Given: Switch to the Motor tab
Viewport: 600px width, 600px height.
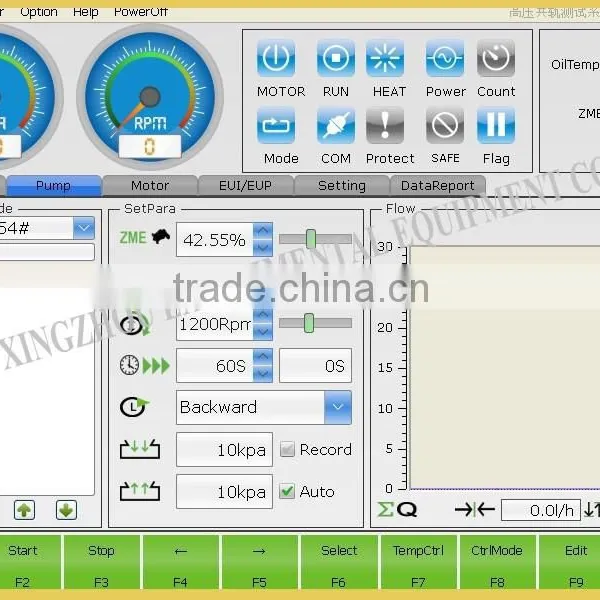Looking at the screenshot, I should click(x=150, y=186).
